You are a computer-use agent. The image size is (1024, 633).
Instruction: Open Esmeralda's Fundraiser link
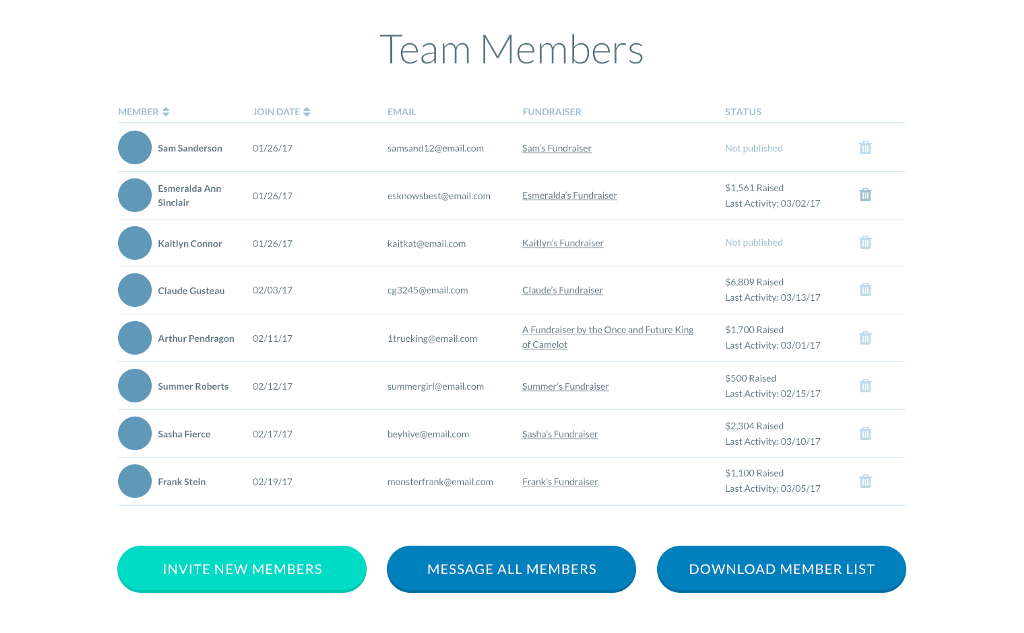coord(569,195)
